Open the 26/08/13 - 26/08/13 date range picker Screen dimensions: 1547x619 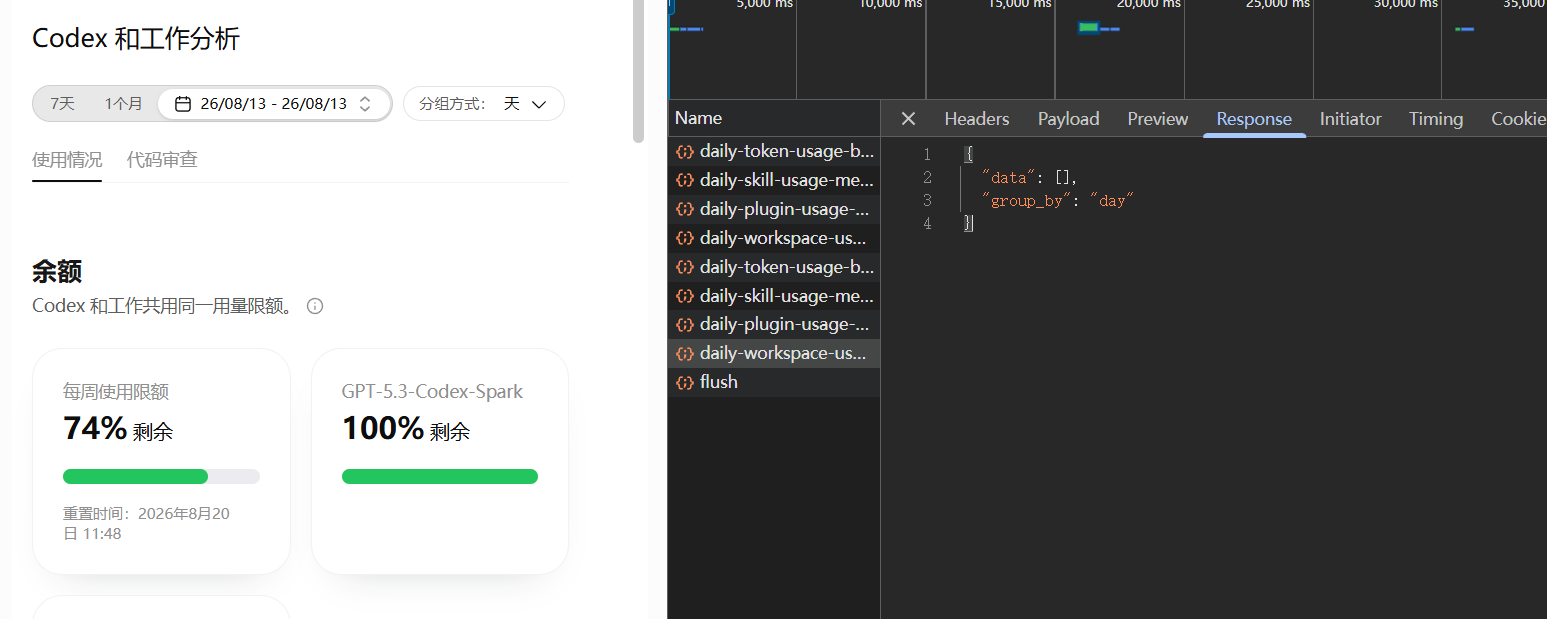[x=274, y=103]
